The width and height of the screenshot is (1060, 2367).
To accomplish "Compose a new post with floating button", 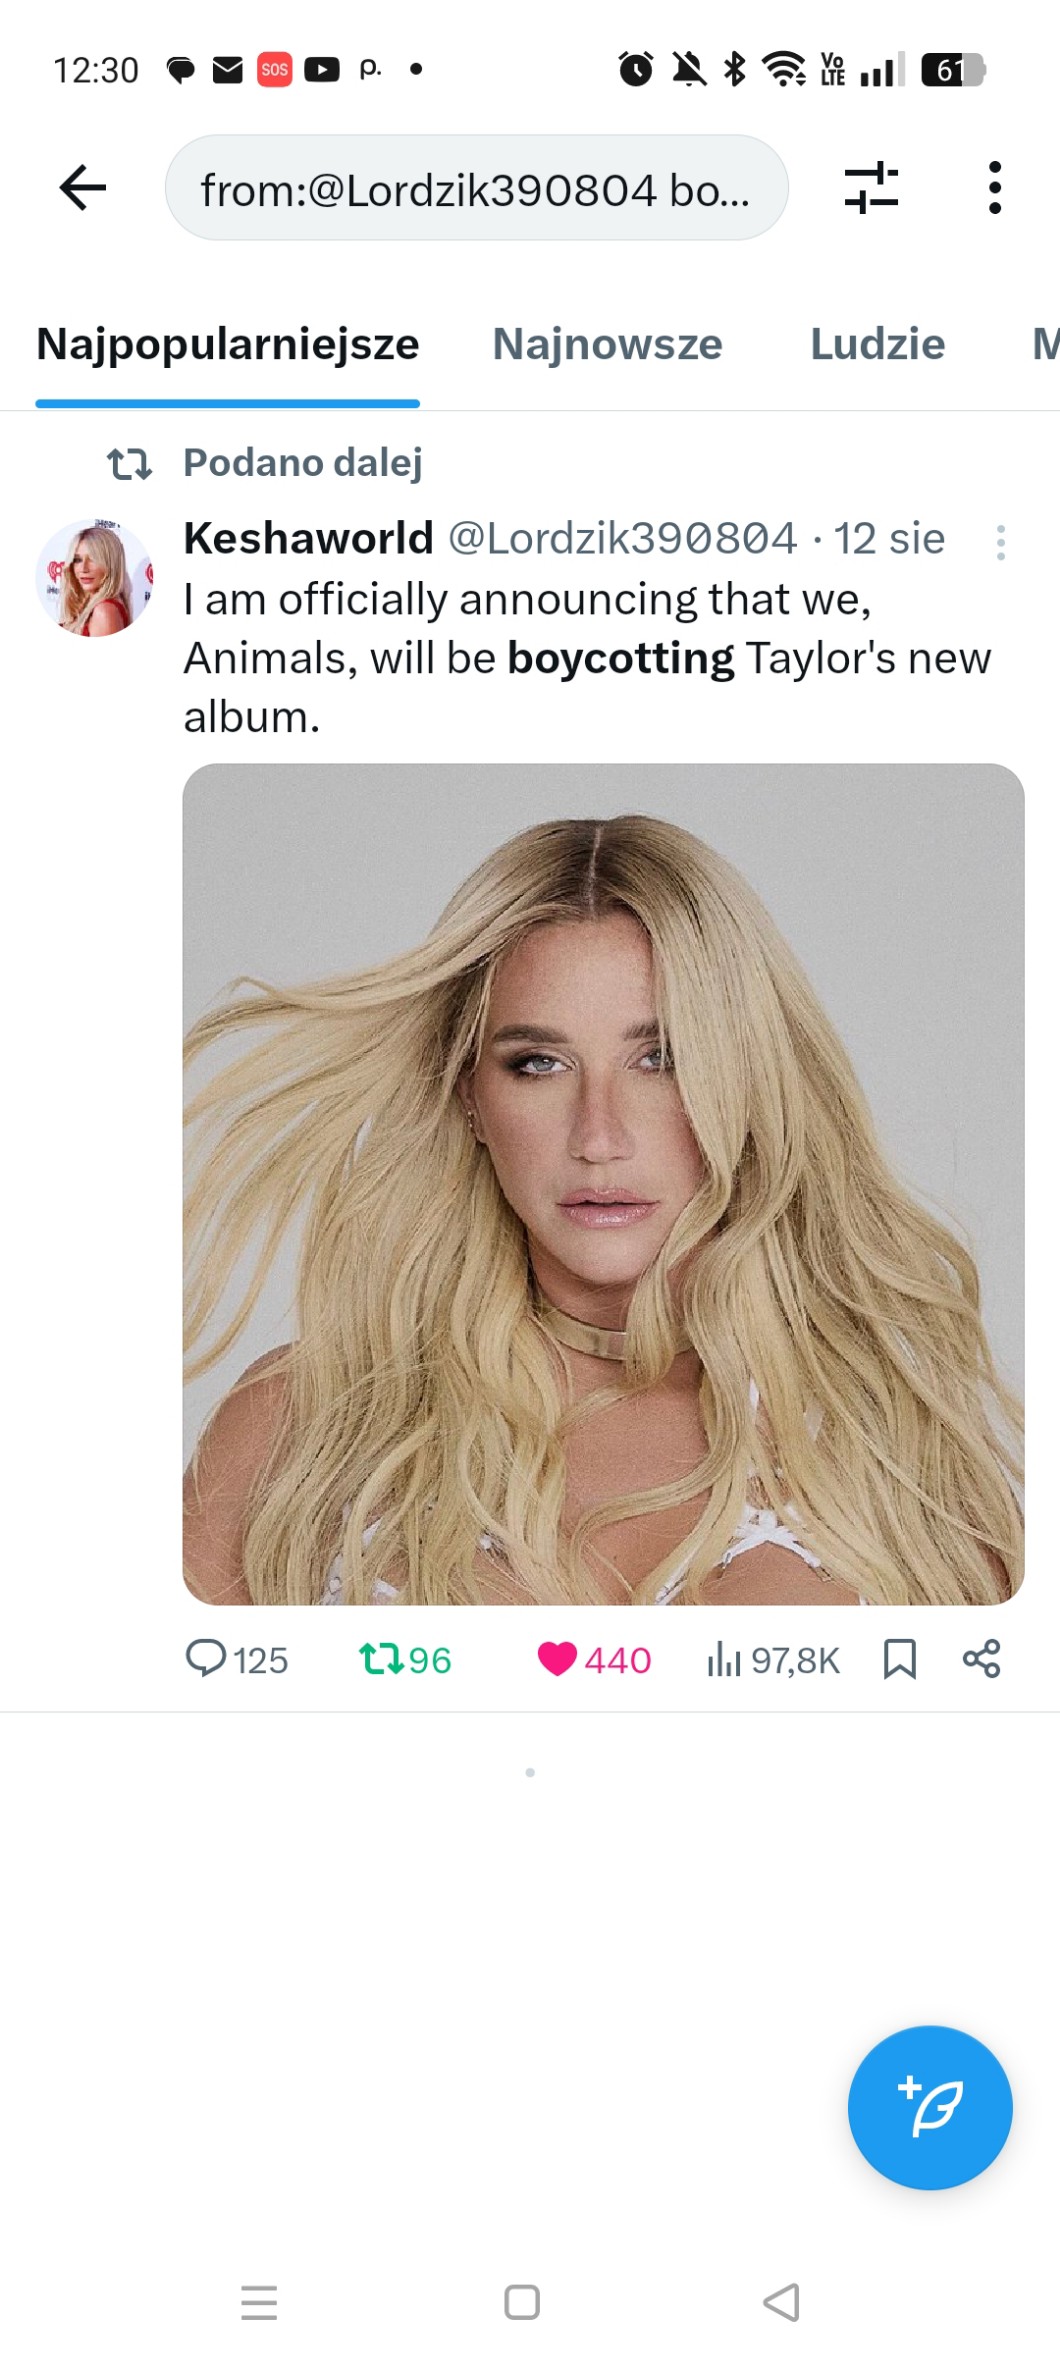I will (x=930, y=2107).
